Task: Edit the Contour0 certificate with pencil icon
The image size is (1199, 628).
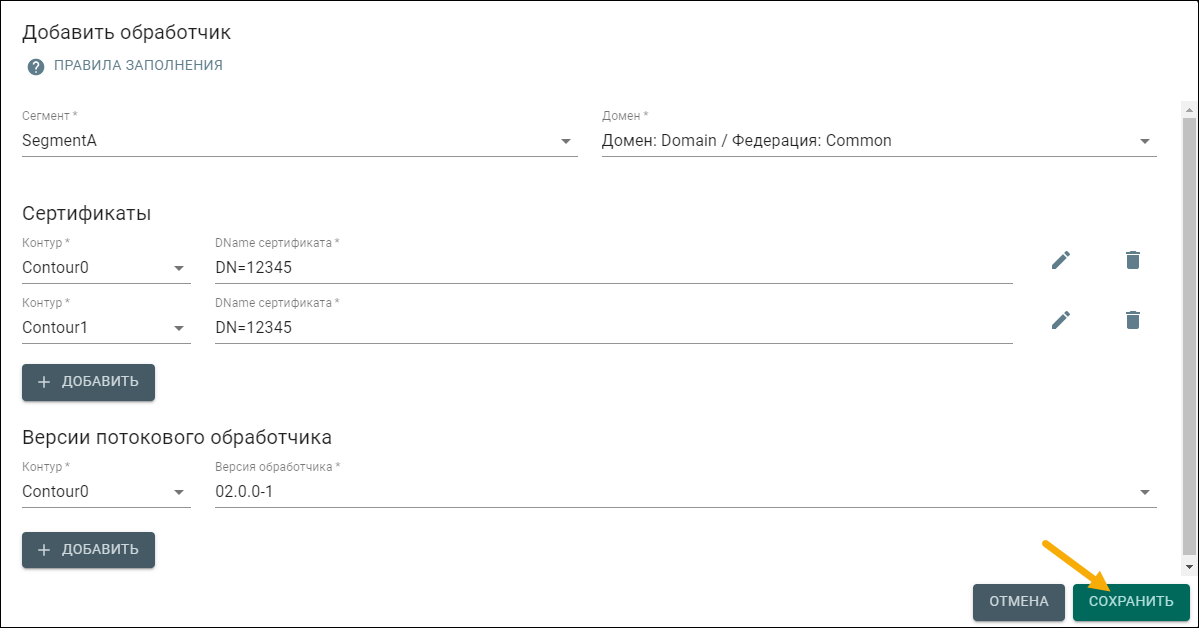Action: pyautogui.click(x=1061, y=260)
